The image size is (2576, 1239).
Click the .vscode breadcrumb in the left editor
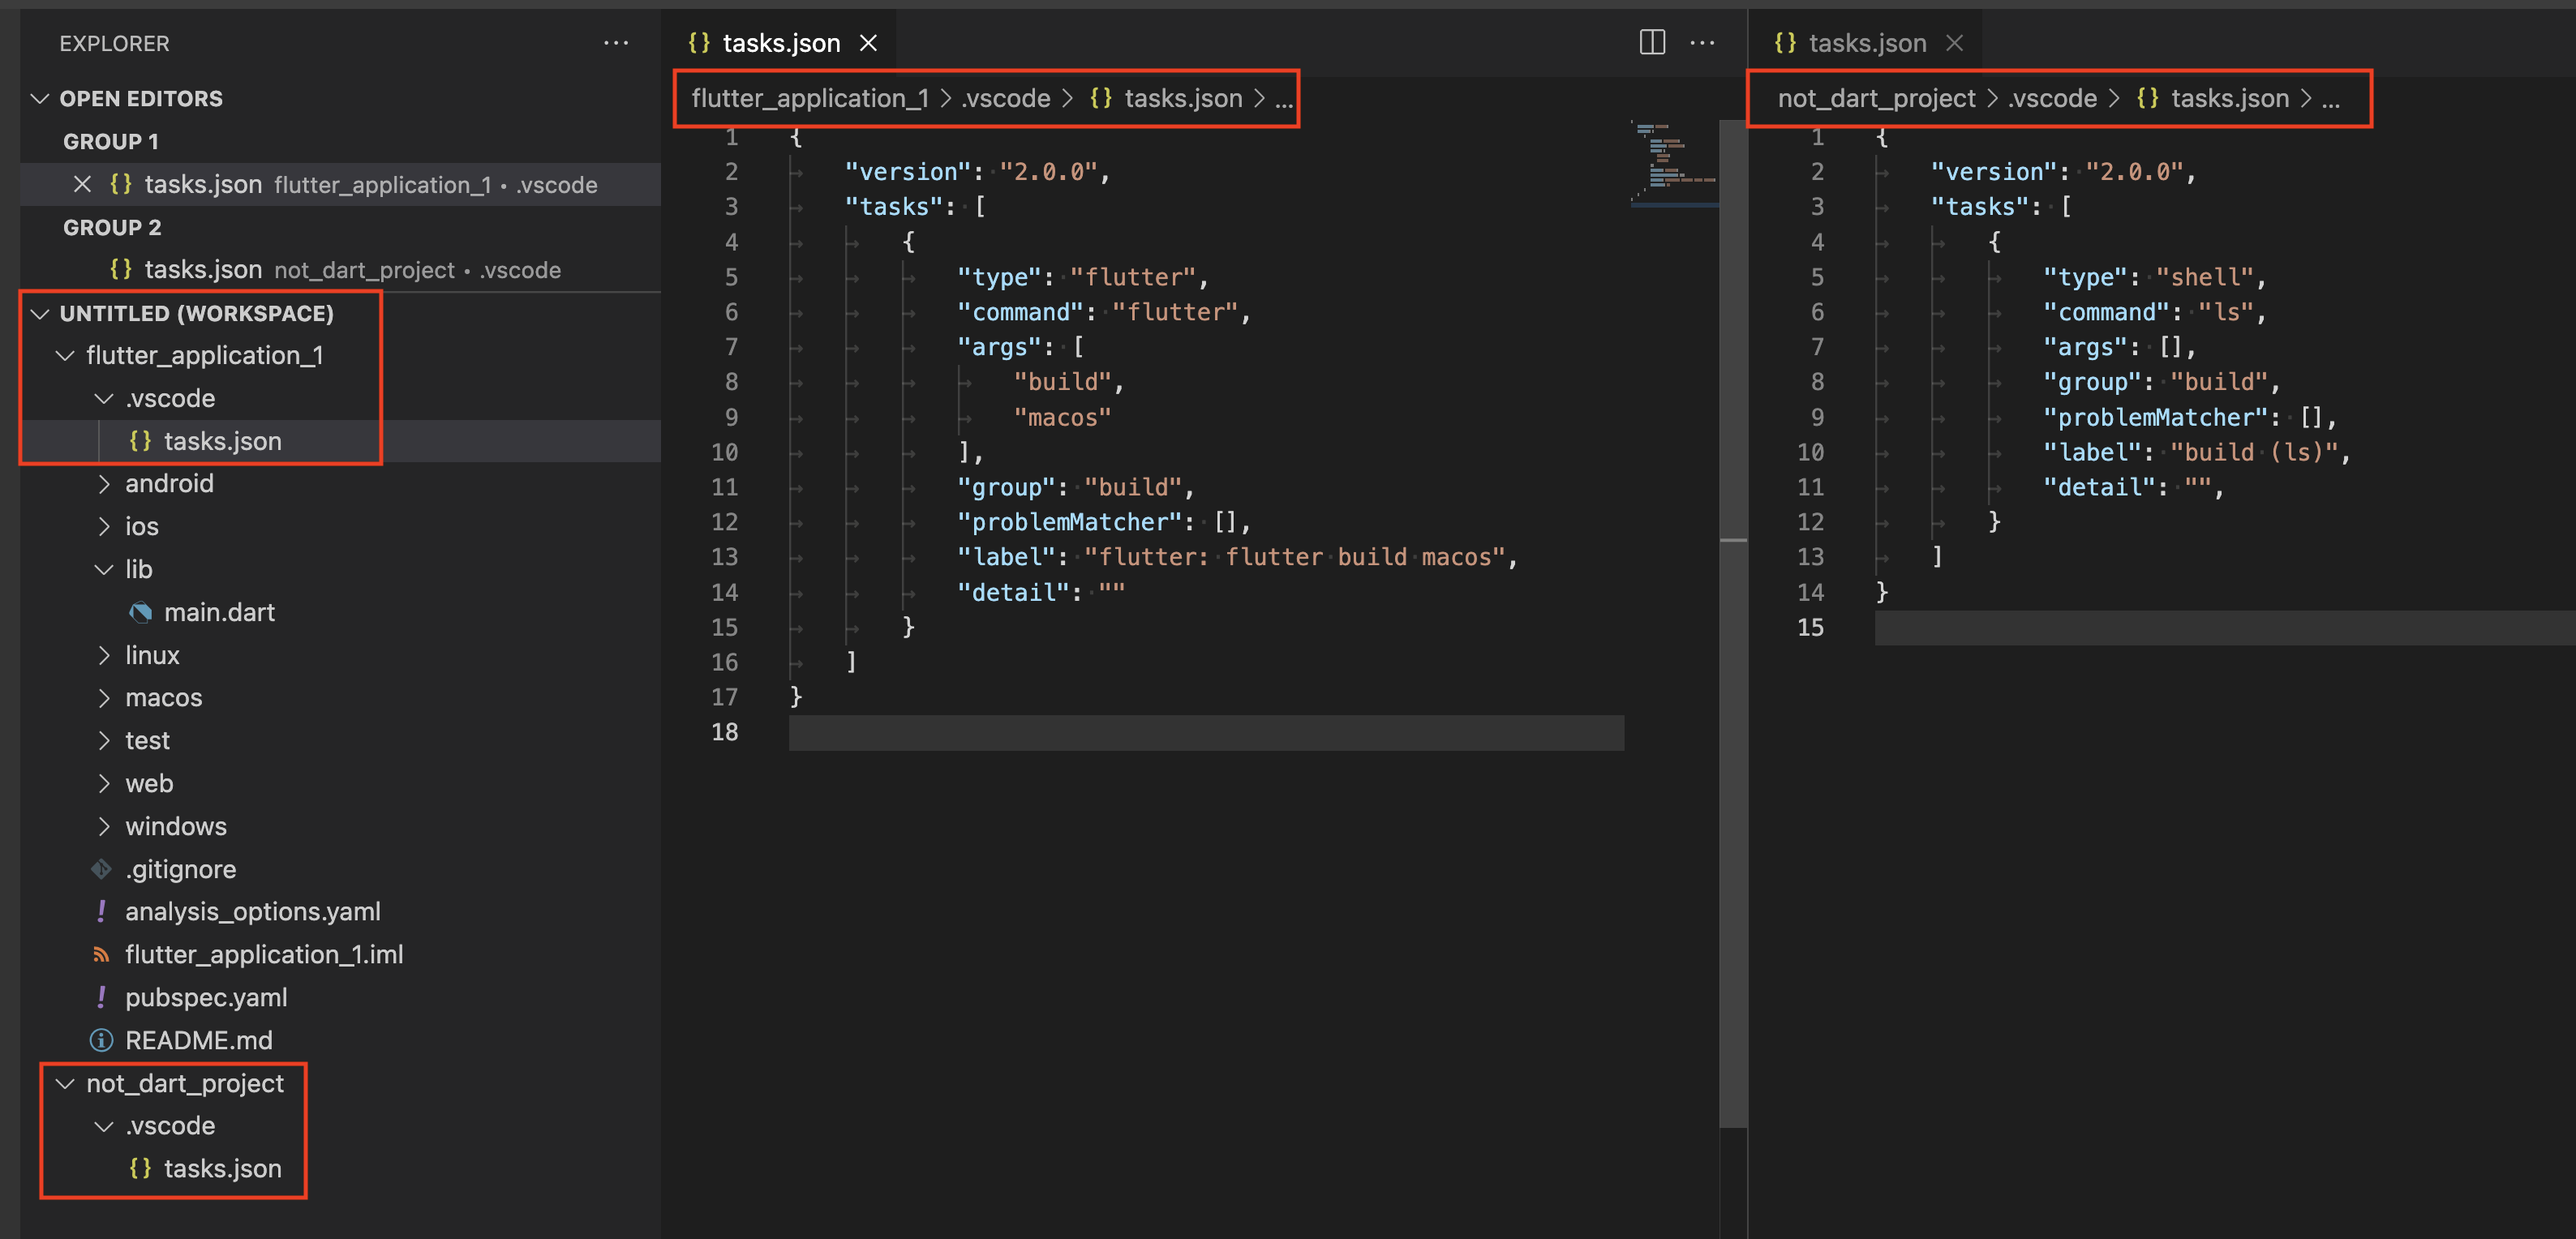1004,98
